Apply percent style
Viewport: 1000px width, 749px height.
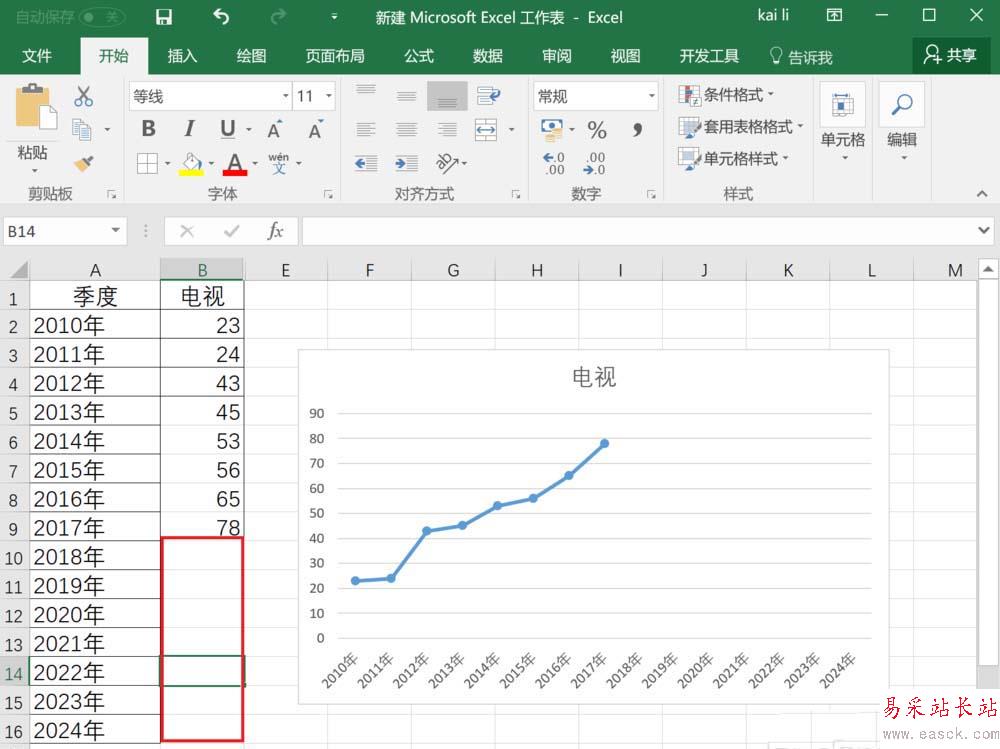(597, 130)
